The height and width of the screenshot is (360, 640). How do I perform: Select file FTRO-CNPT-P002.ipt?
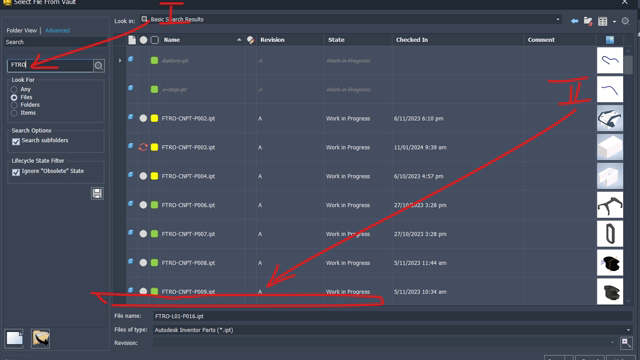[x=188, y=118]
